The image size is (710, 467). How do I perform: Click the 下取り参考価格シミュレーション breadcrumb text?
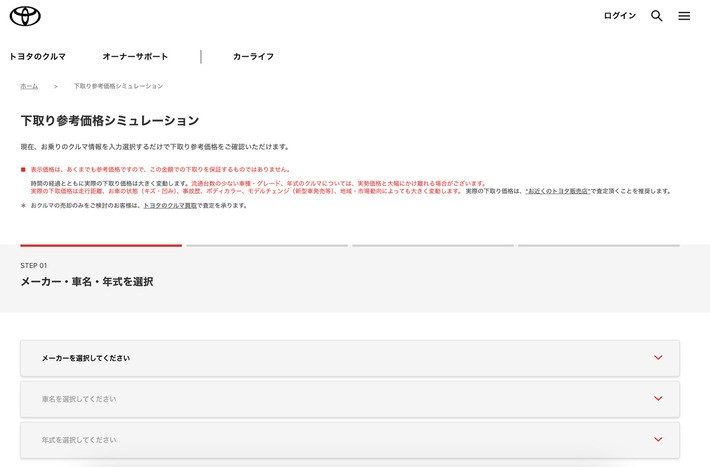pos(118,86)
